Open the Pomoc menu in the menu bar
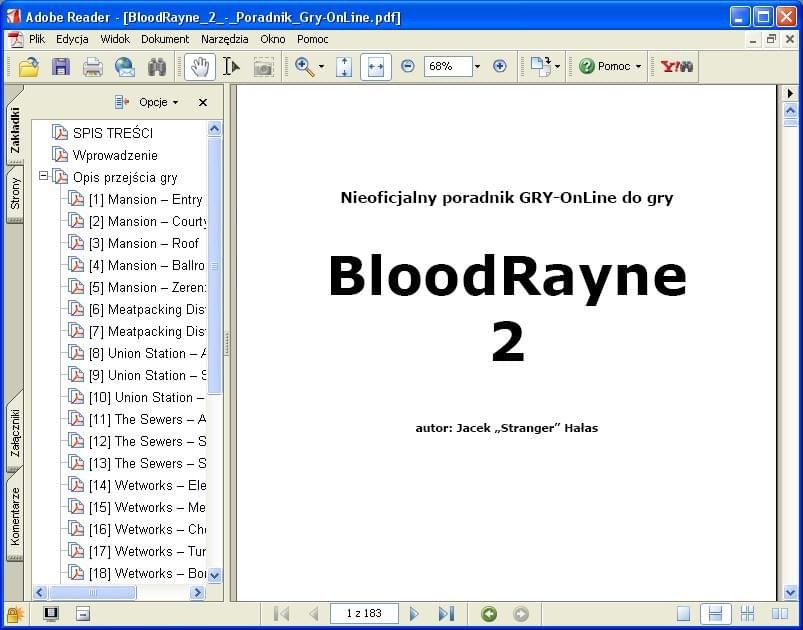Screen dimensions: 803x630 point(312,39)
